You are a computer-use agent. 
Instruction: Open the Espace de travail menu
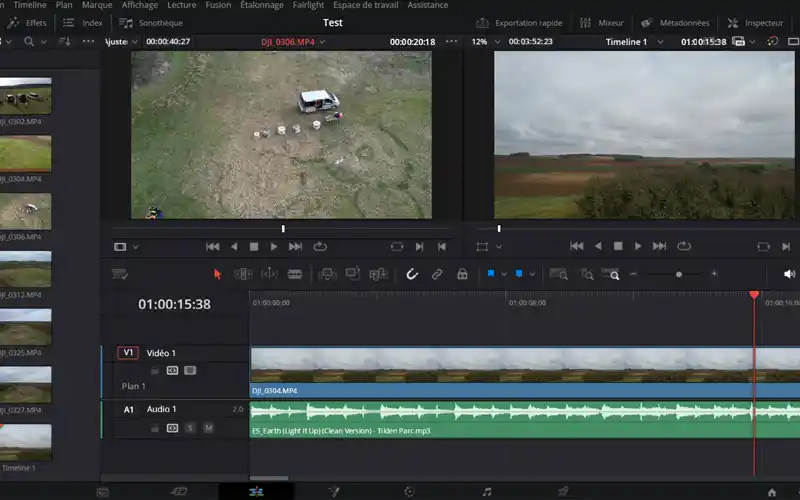366,5
